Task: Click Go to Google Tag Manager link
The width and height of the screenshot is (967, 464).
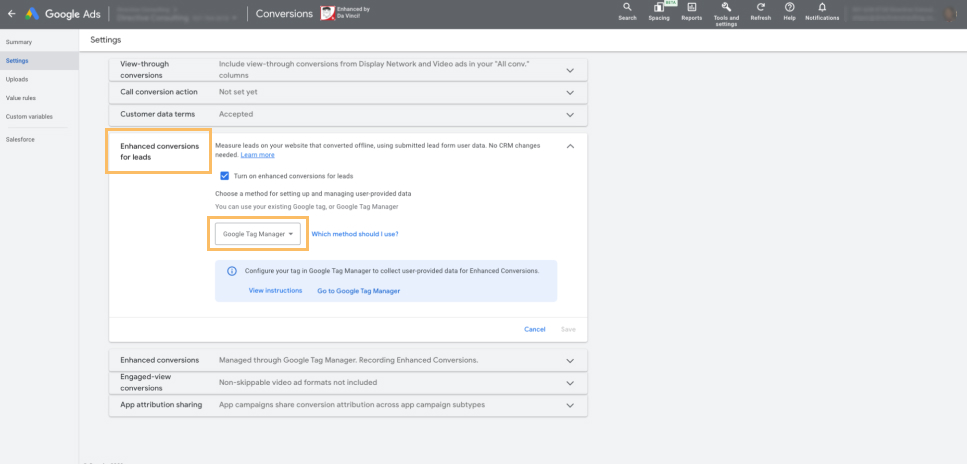Action: pos(358,291)
